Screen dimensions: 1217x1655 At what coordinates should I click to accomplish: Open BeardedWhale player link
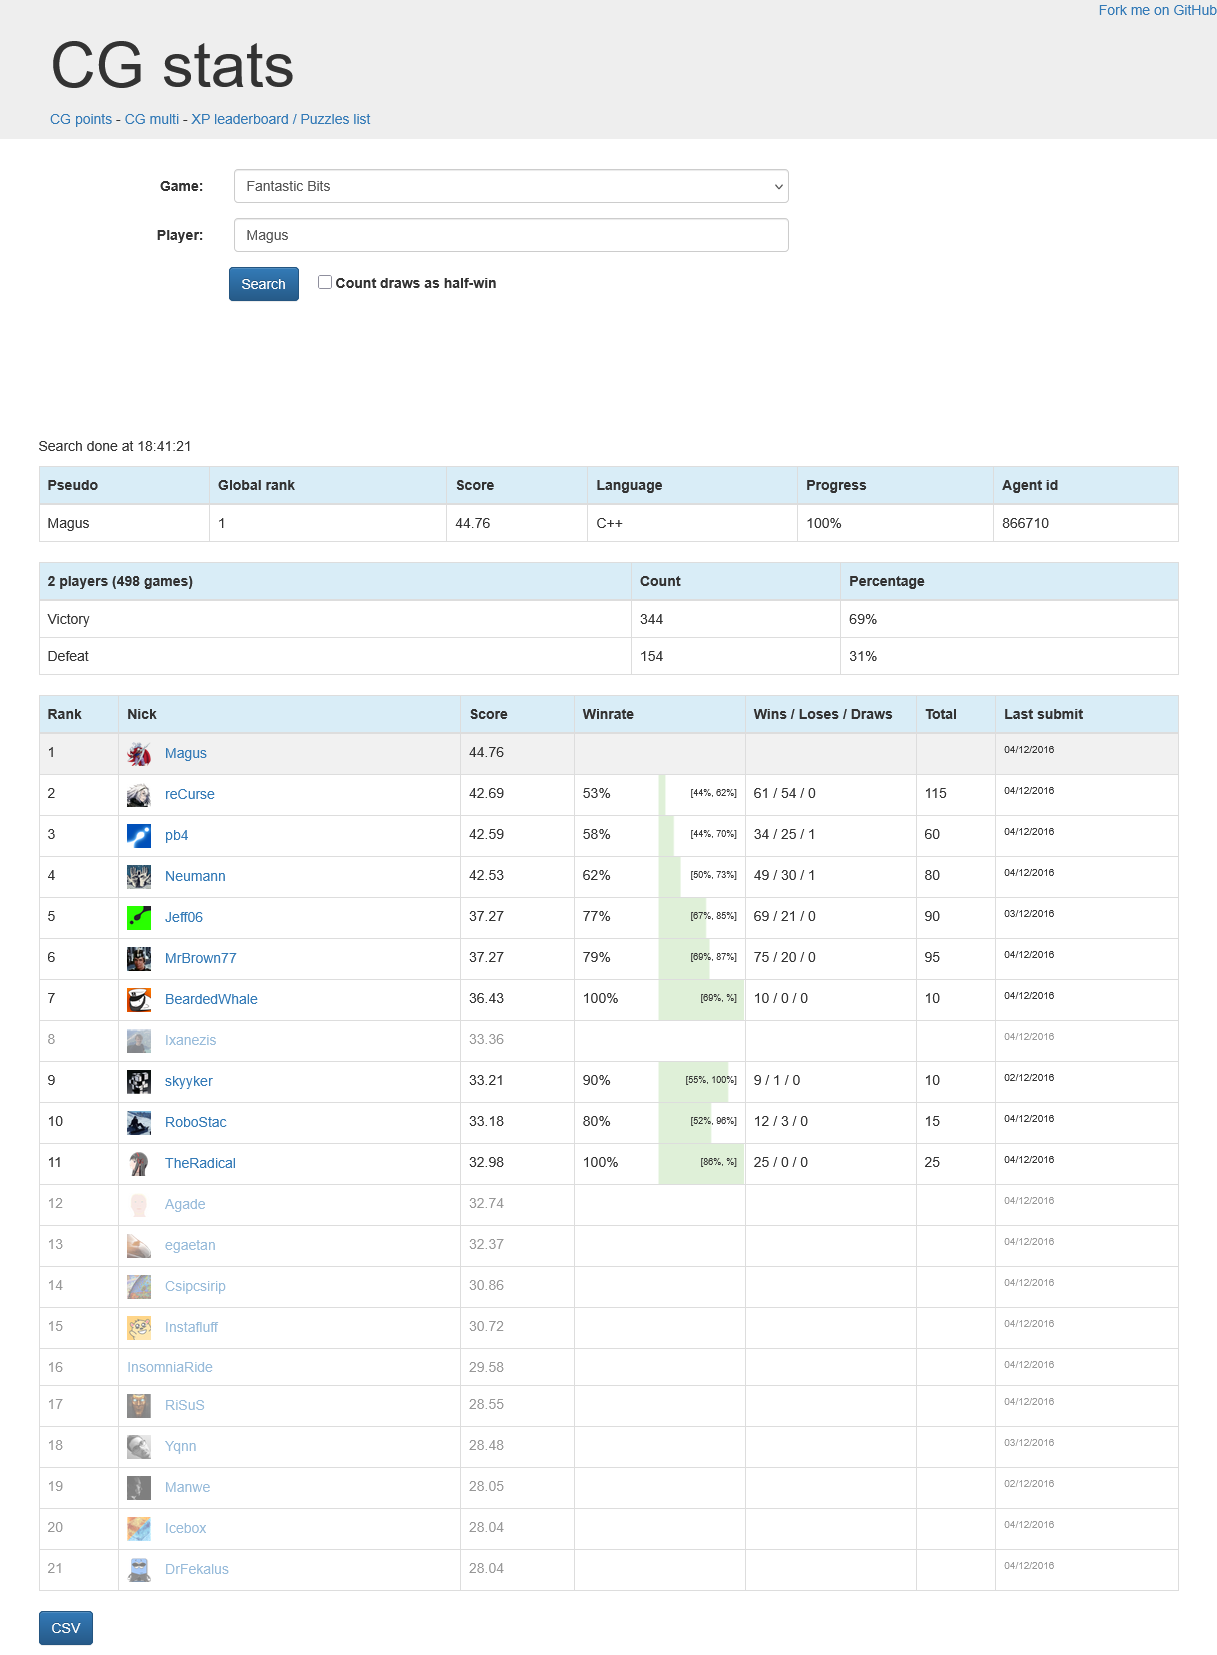[x=211, y=999]
